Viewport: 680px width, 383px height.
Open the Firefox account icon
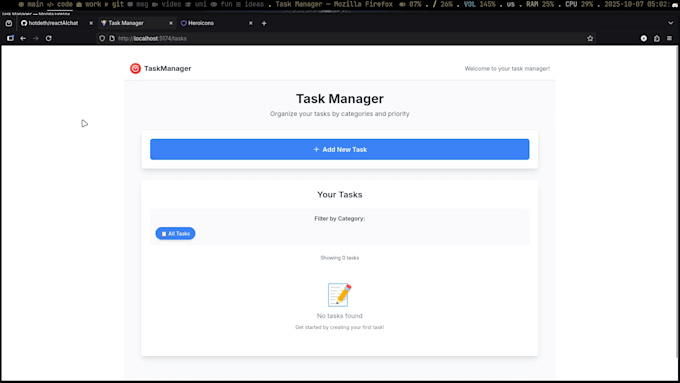point(644,38)
